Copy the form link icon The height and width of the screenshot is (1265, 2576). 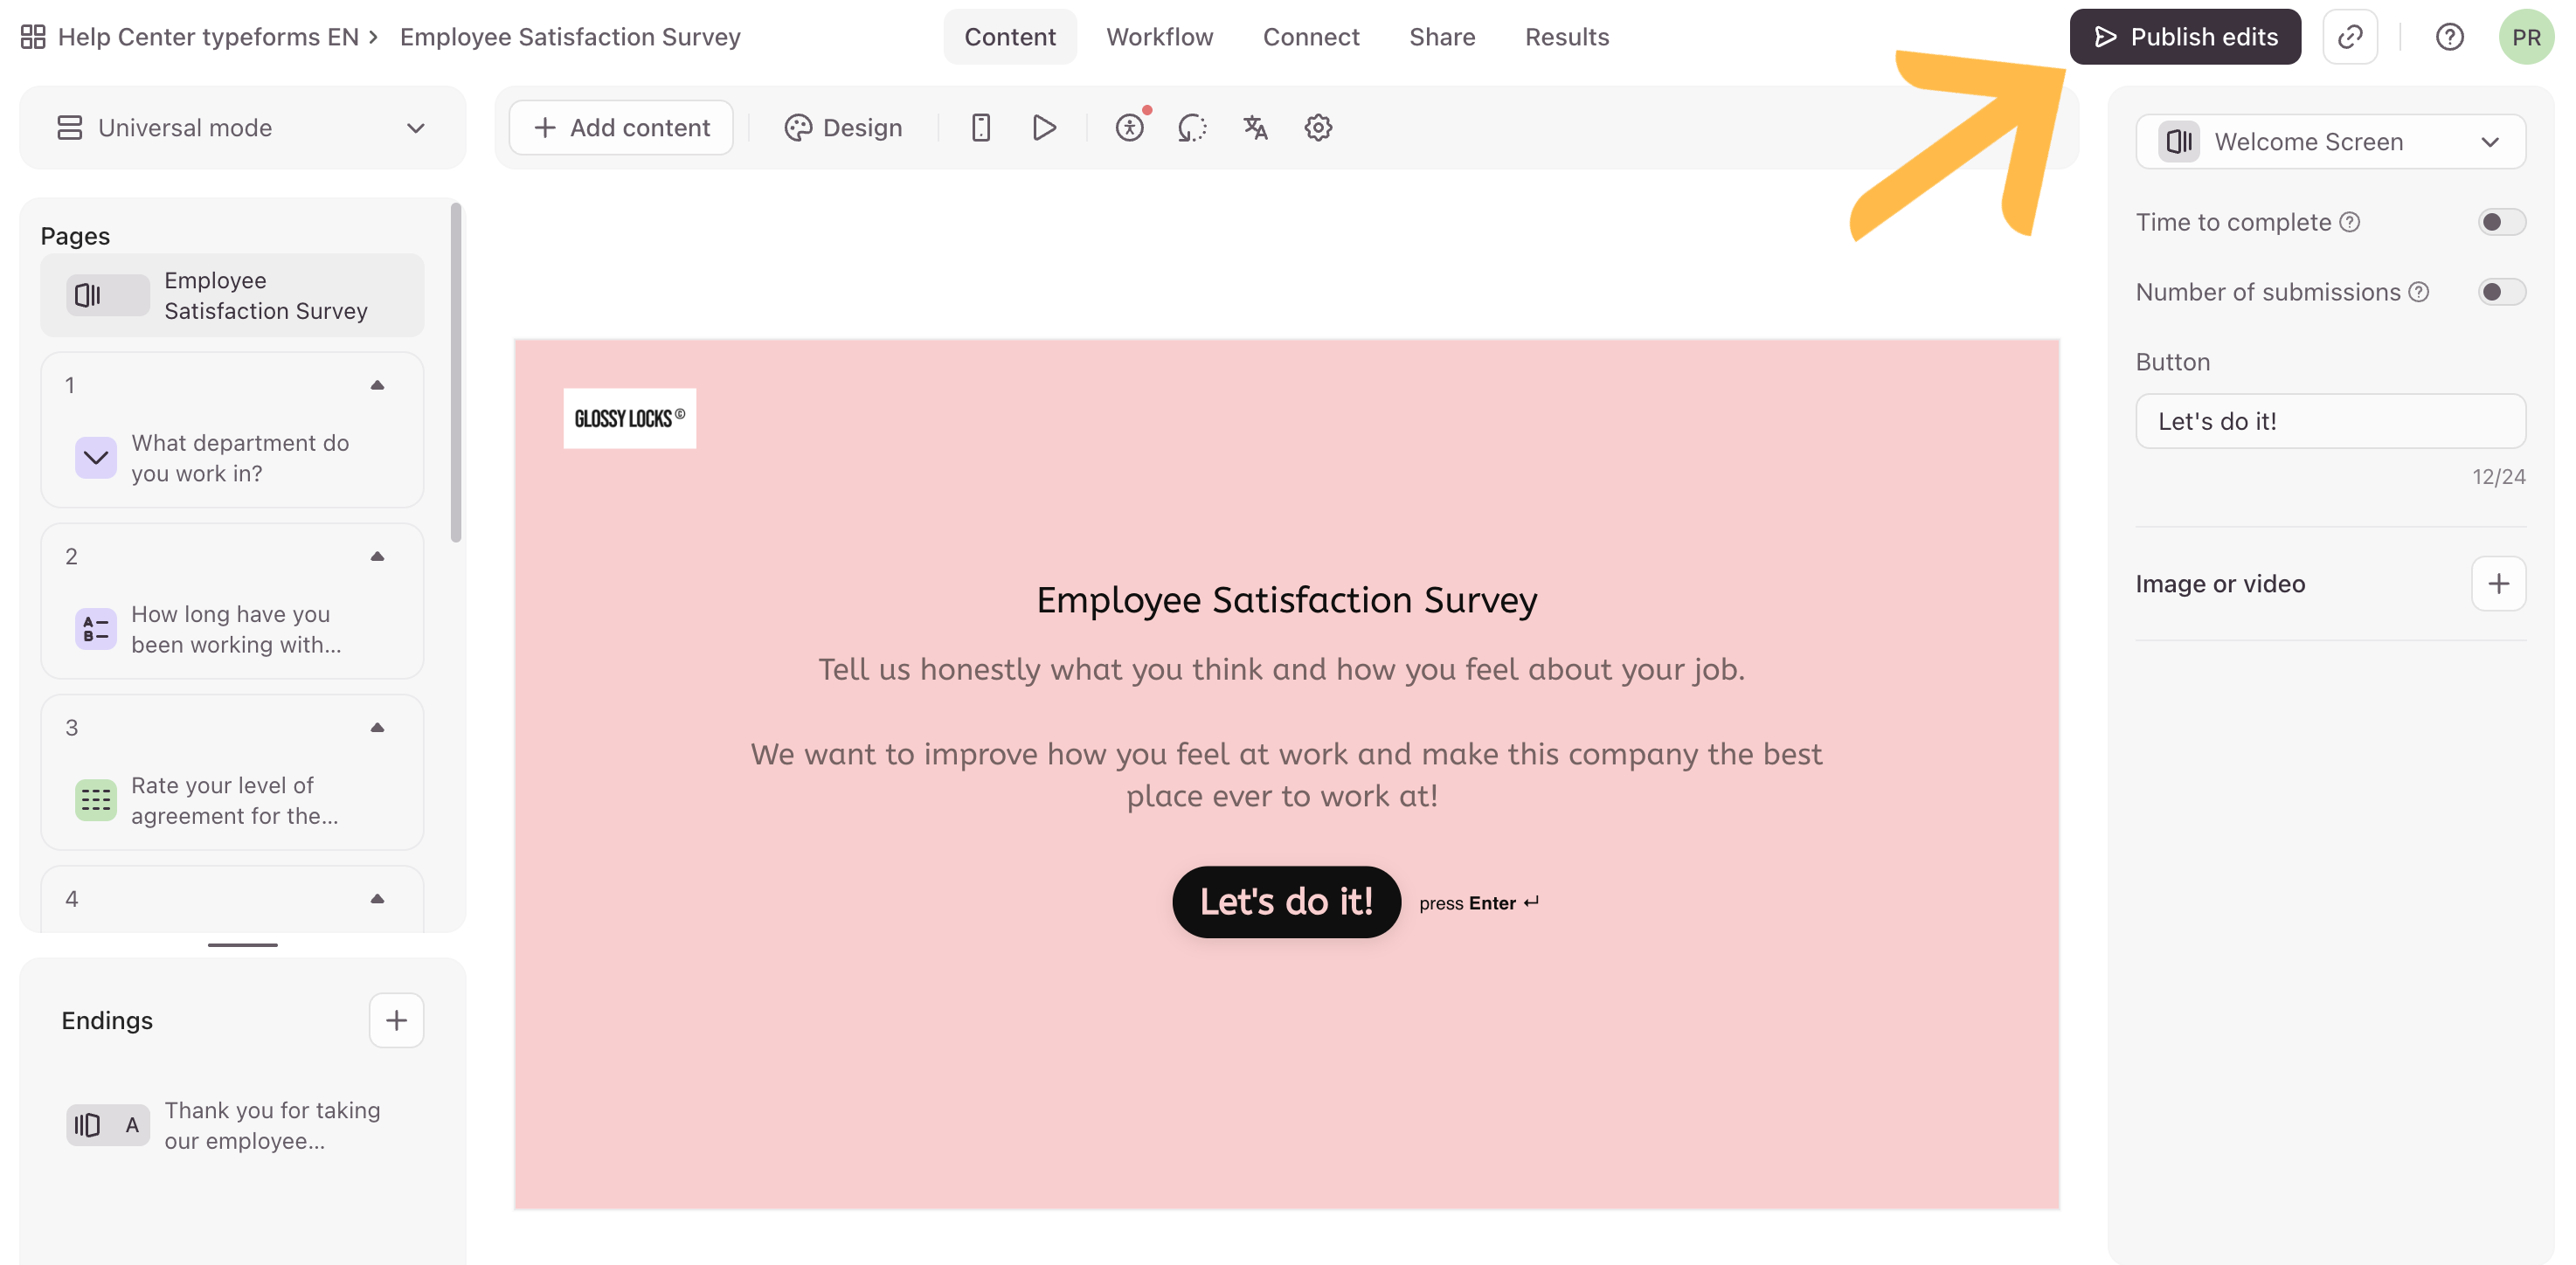(x=2349, y=37)
